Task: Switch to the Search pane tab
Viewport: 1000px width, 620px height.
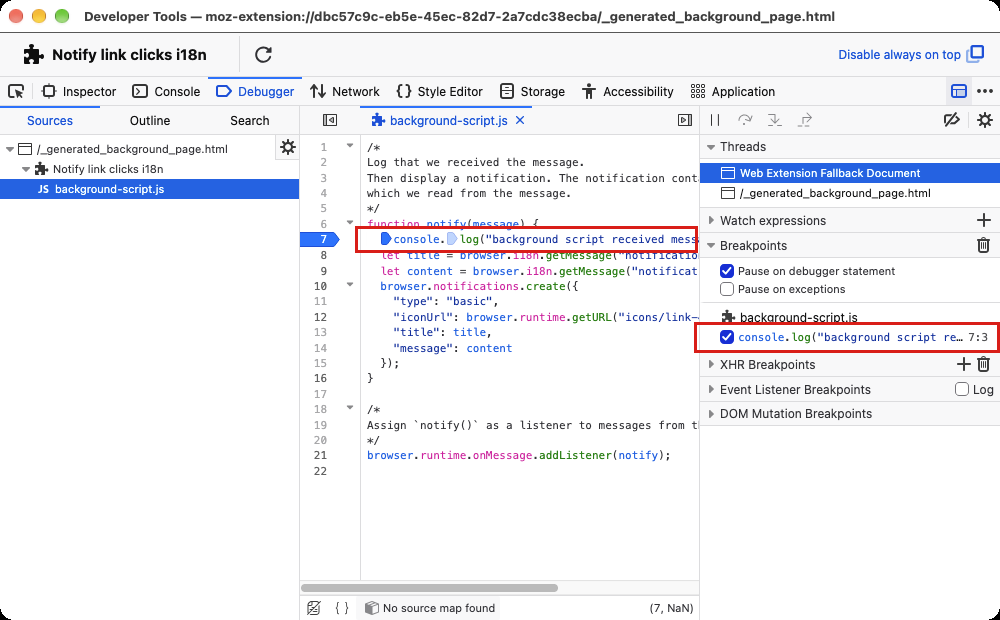Action: pyautogui.click(x=249, y=121)
